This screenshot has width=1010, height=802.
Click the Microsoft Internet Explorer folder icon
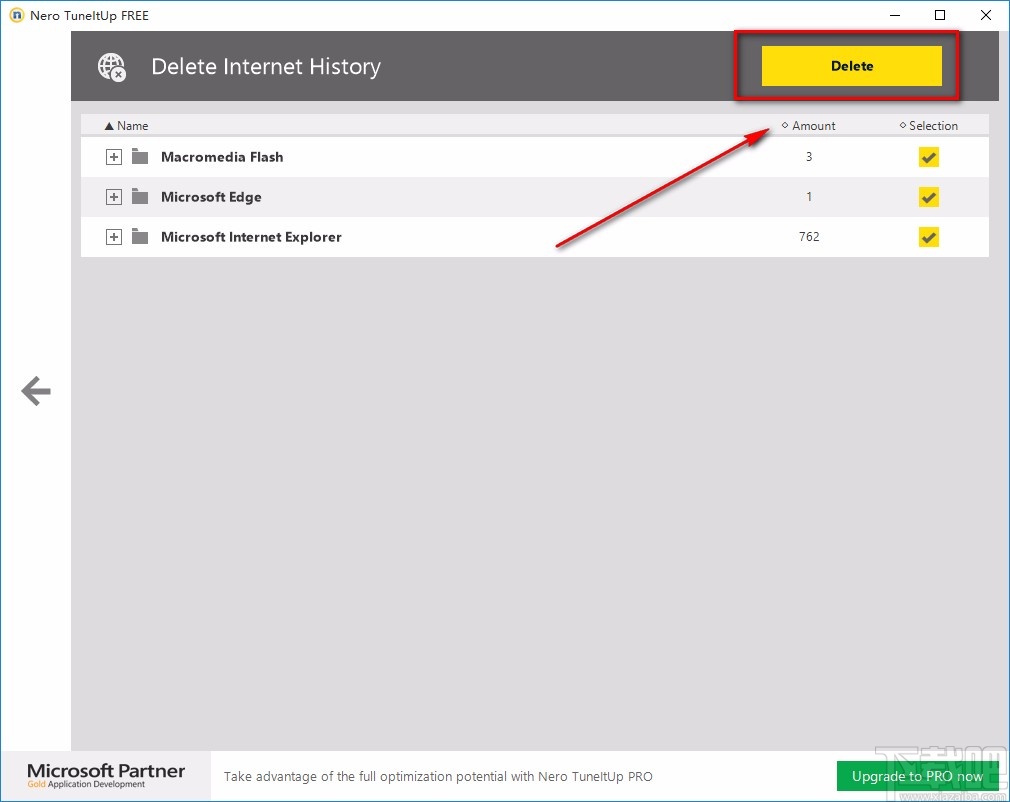click(140, 236)
